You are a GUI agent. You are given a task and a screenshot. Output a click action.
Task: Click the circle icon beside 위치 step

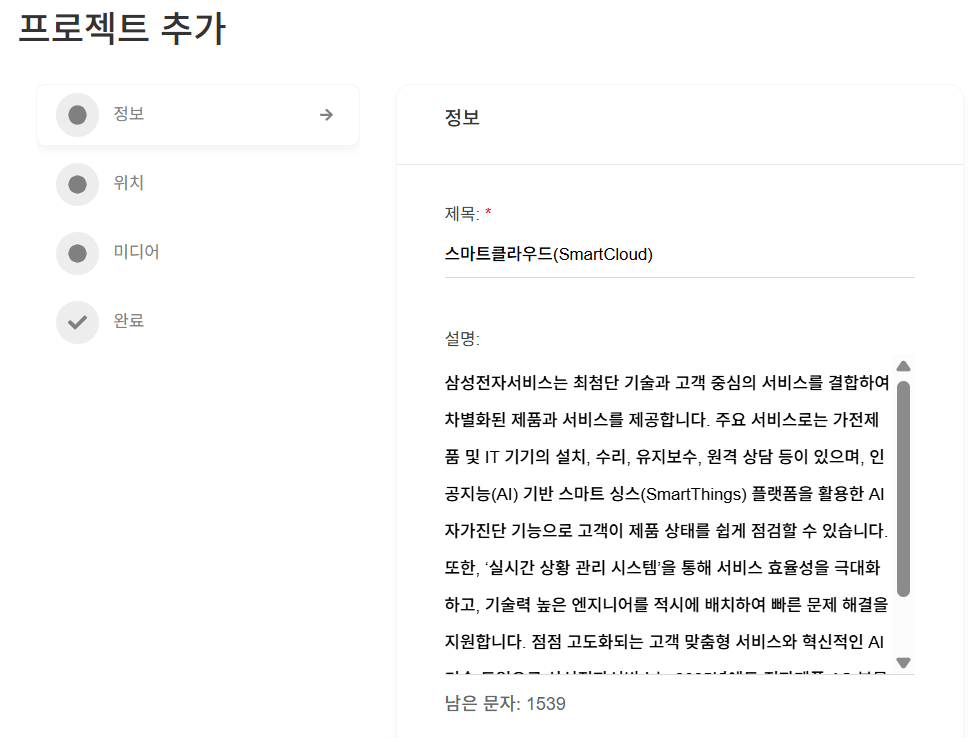[77, 184]
